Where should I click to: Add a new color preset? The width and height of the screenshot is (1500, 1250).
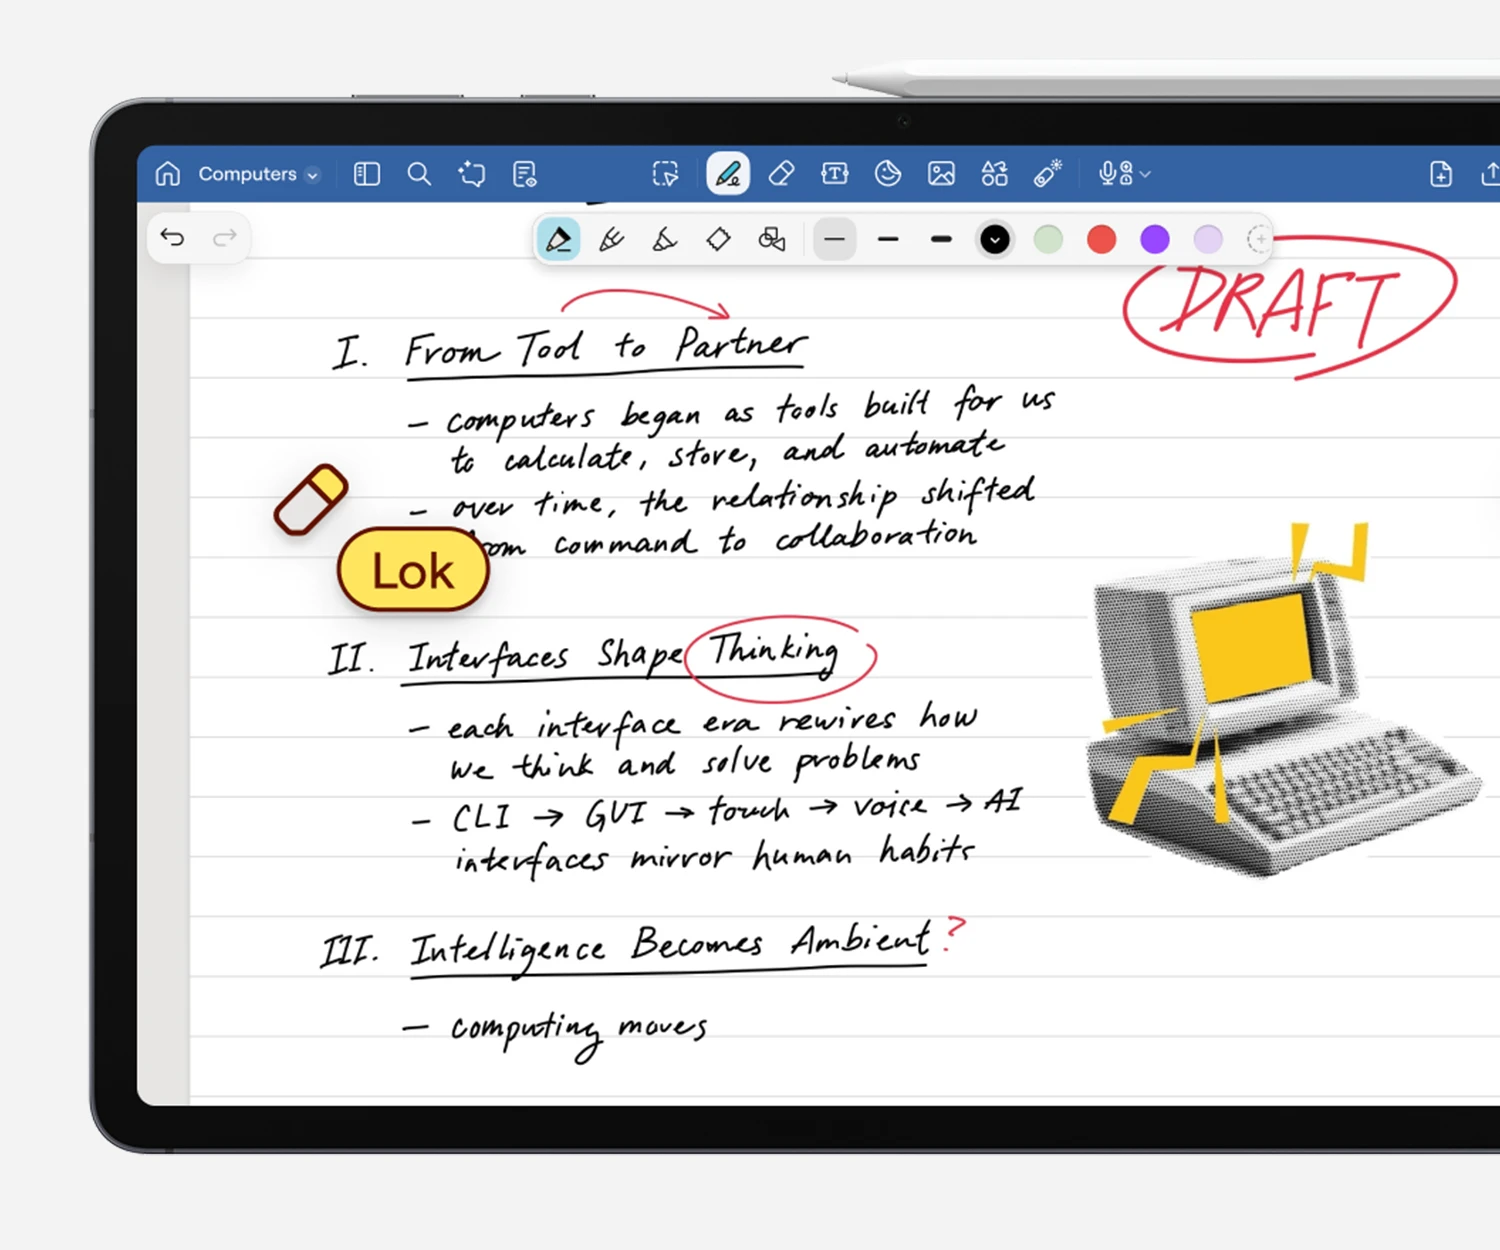pyautogui.click(x=1258, y=240)
